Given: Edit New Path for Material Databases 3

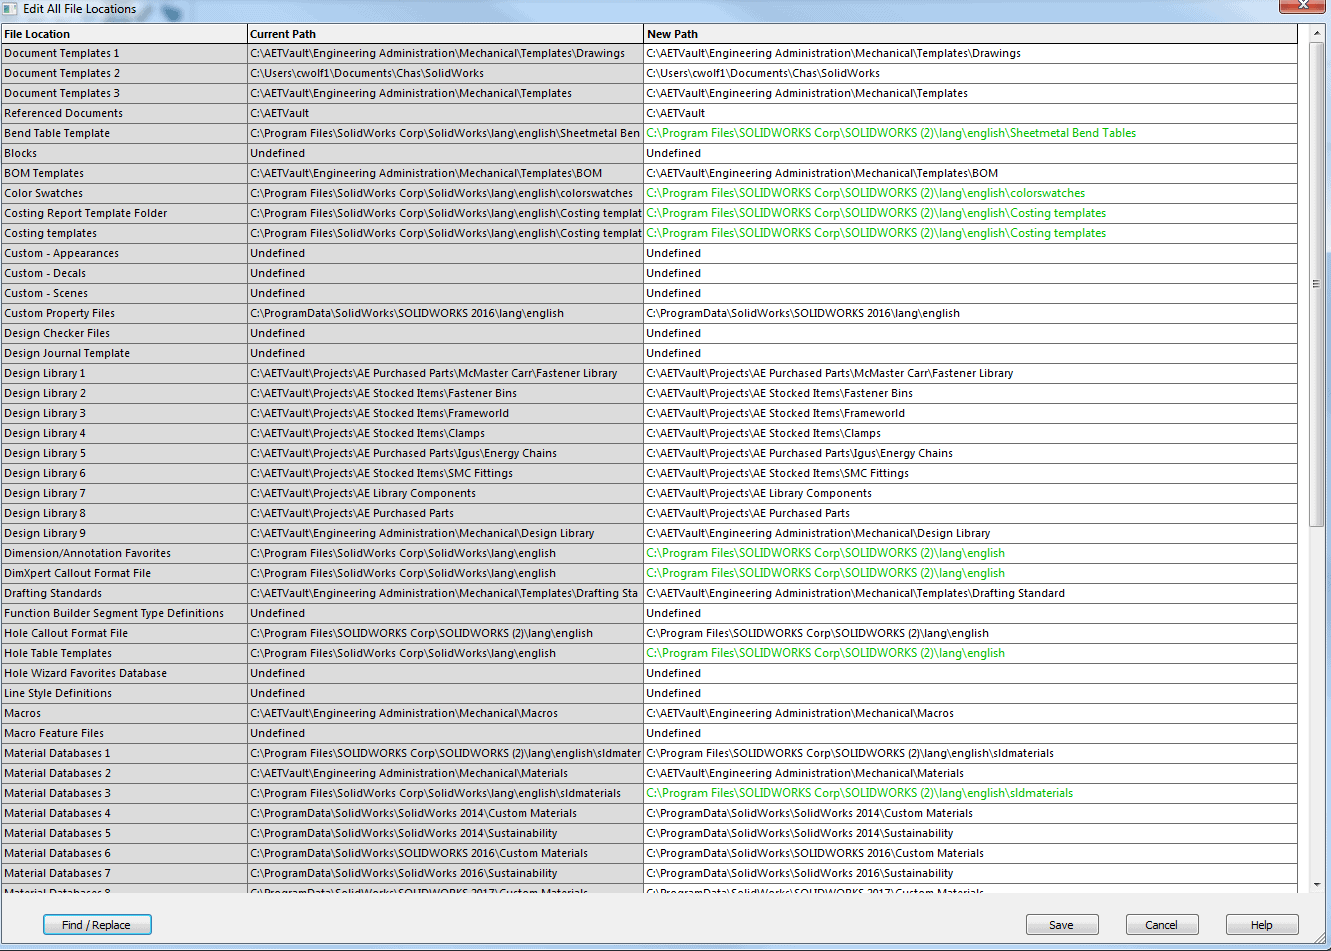Looking at the screenshot, I should pos(970,793).
